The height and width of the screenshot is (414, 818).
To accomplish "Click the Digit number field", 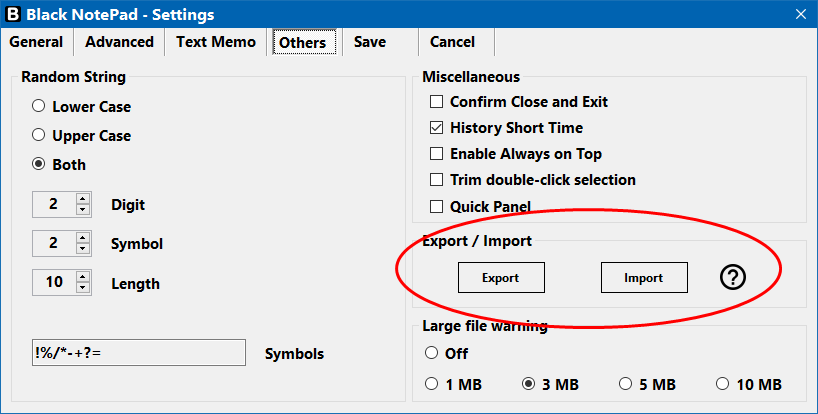I will (x=54, y=204).
